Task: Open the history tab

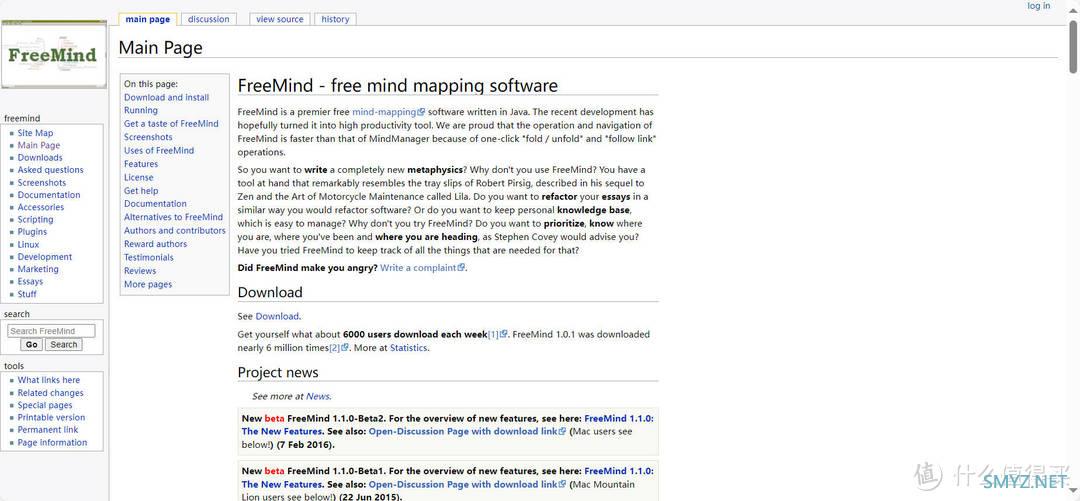Action: (335, 19)
